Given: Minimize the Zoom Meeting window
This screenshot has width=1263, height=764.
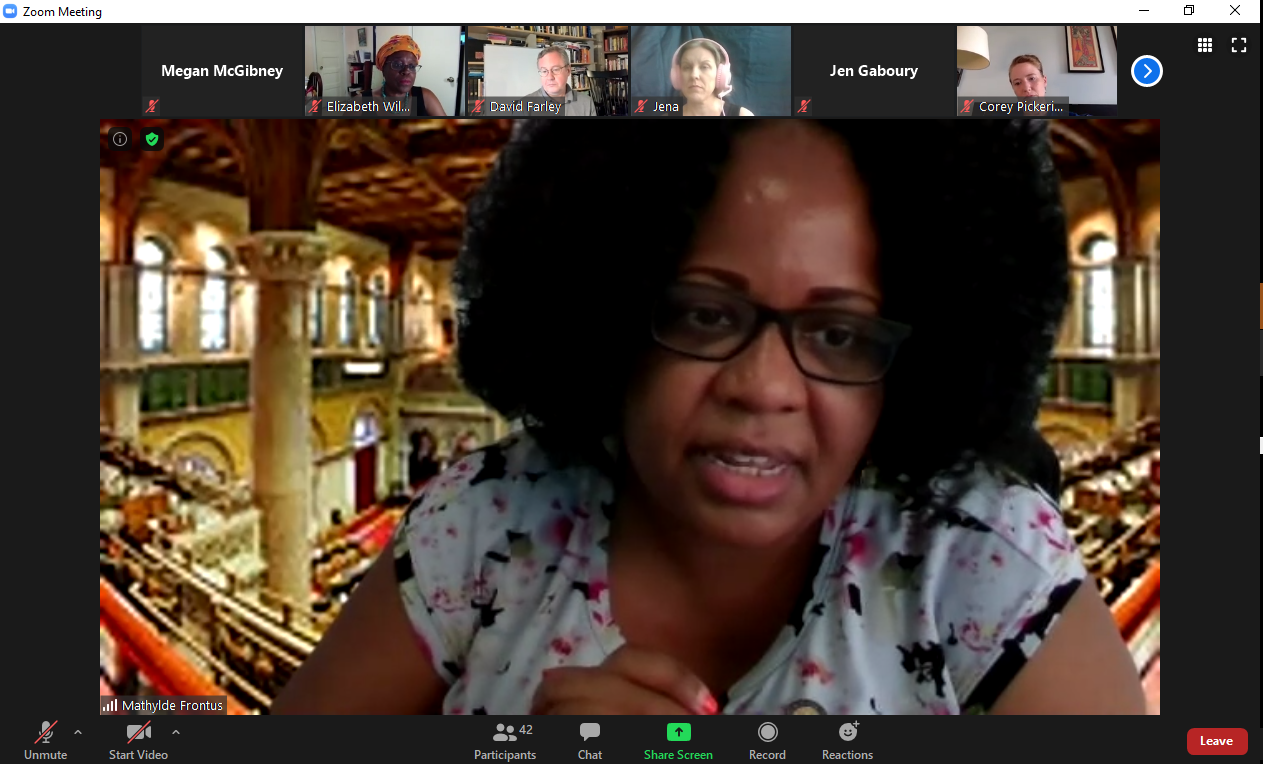Looking at the screenshot, I should click(x=1145, y=11).
